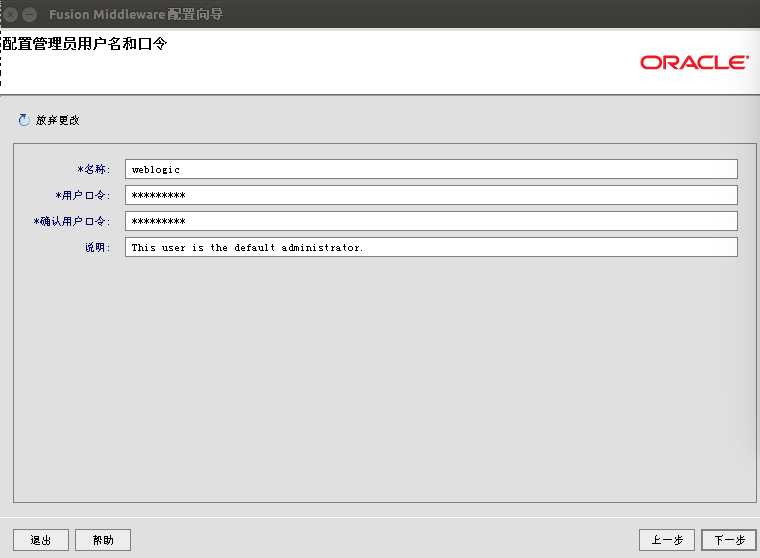Click into the 用户口令 password field

[x=431, y=195]
